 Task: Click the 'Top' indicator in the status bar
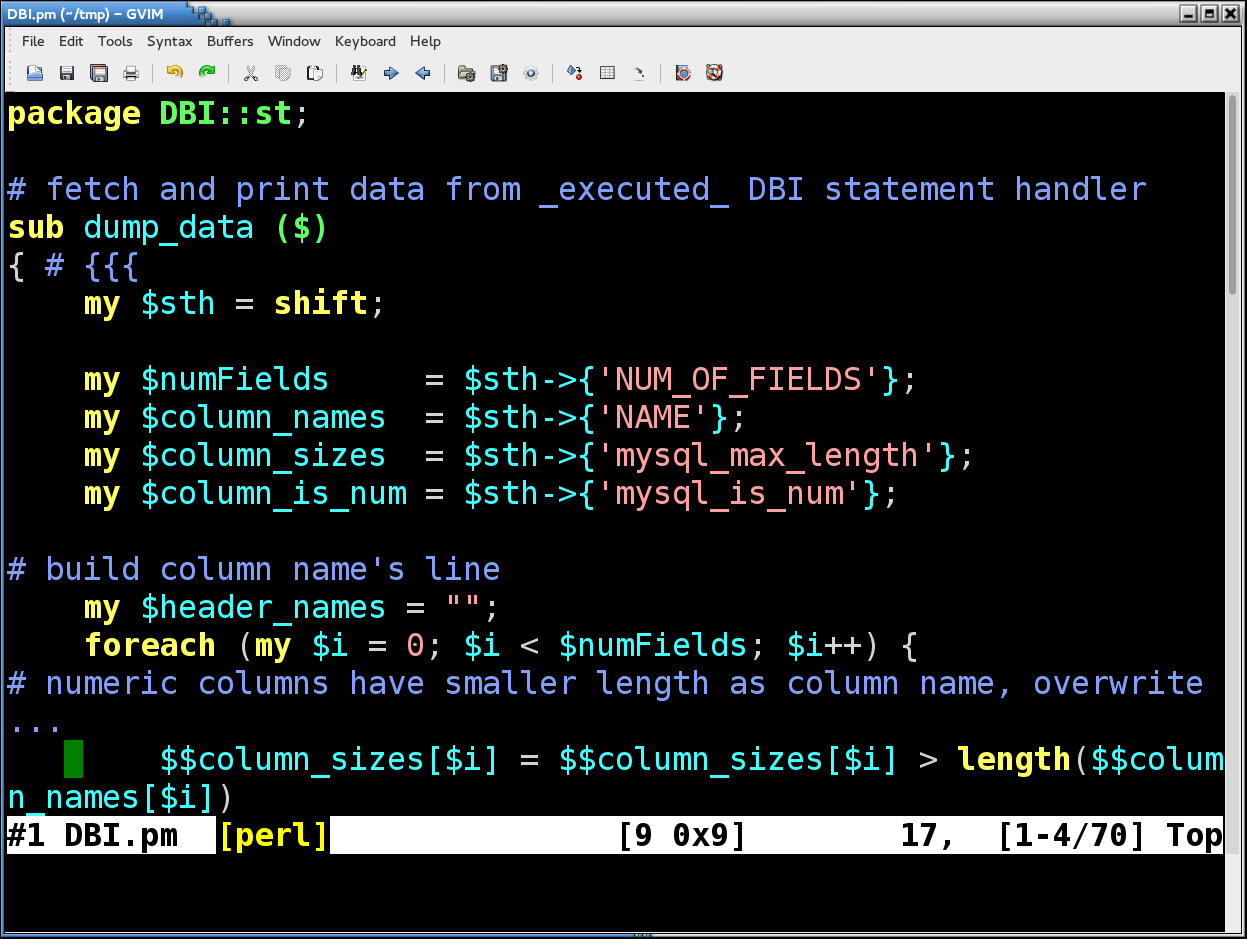click(1194, 835)
